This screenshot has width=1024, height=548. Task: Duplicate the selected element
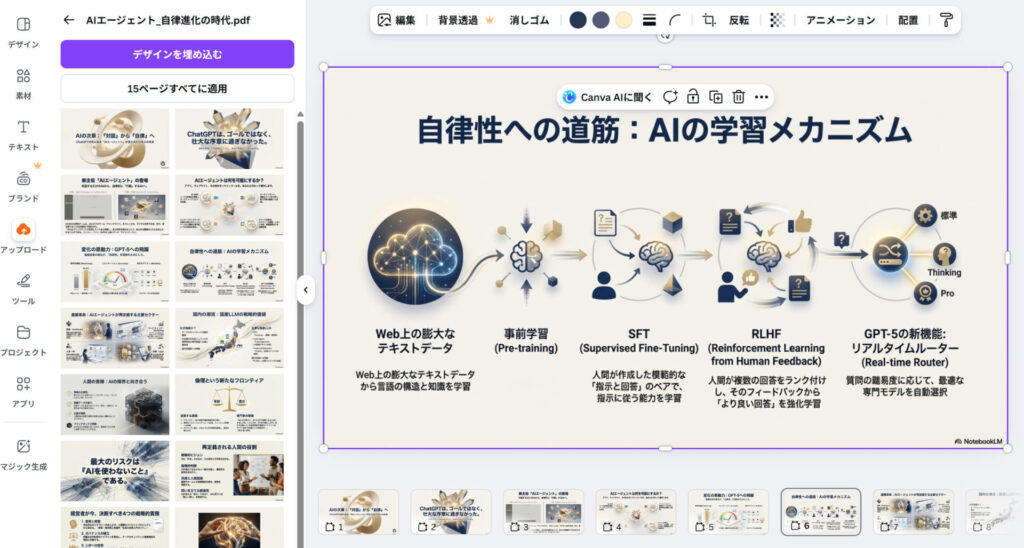pyautogui.click(x=716, y=97)
